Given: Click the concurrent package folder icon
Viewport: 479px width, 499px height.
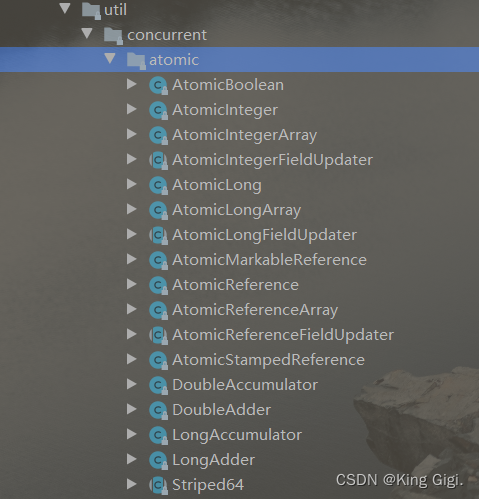Looking at the screenshot, I should coord(113,36).
